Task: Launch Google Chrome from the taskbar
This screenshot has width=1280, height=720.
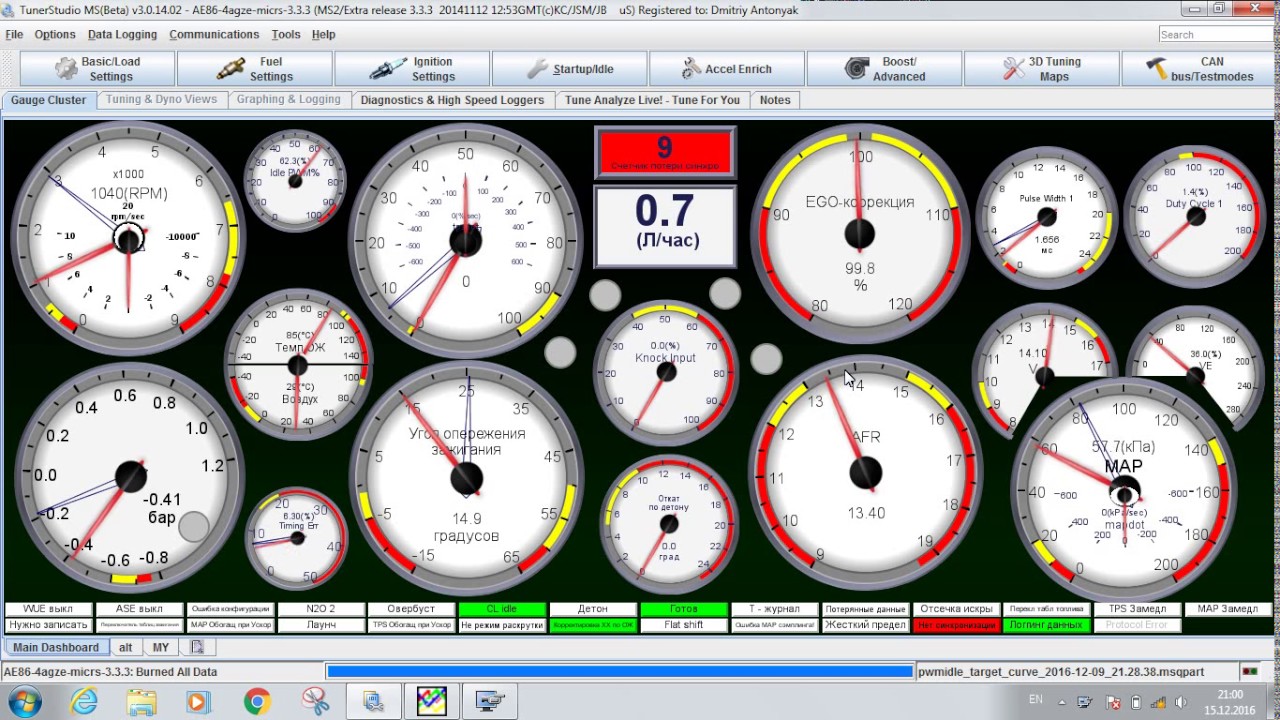Action: 257,702
